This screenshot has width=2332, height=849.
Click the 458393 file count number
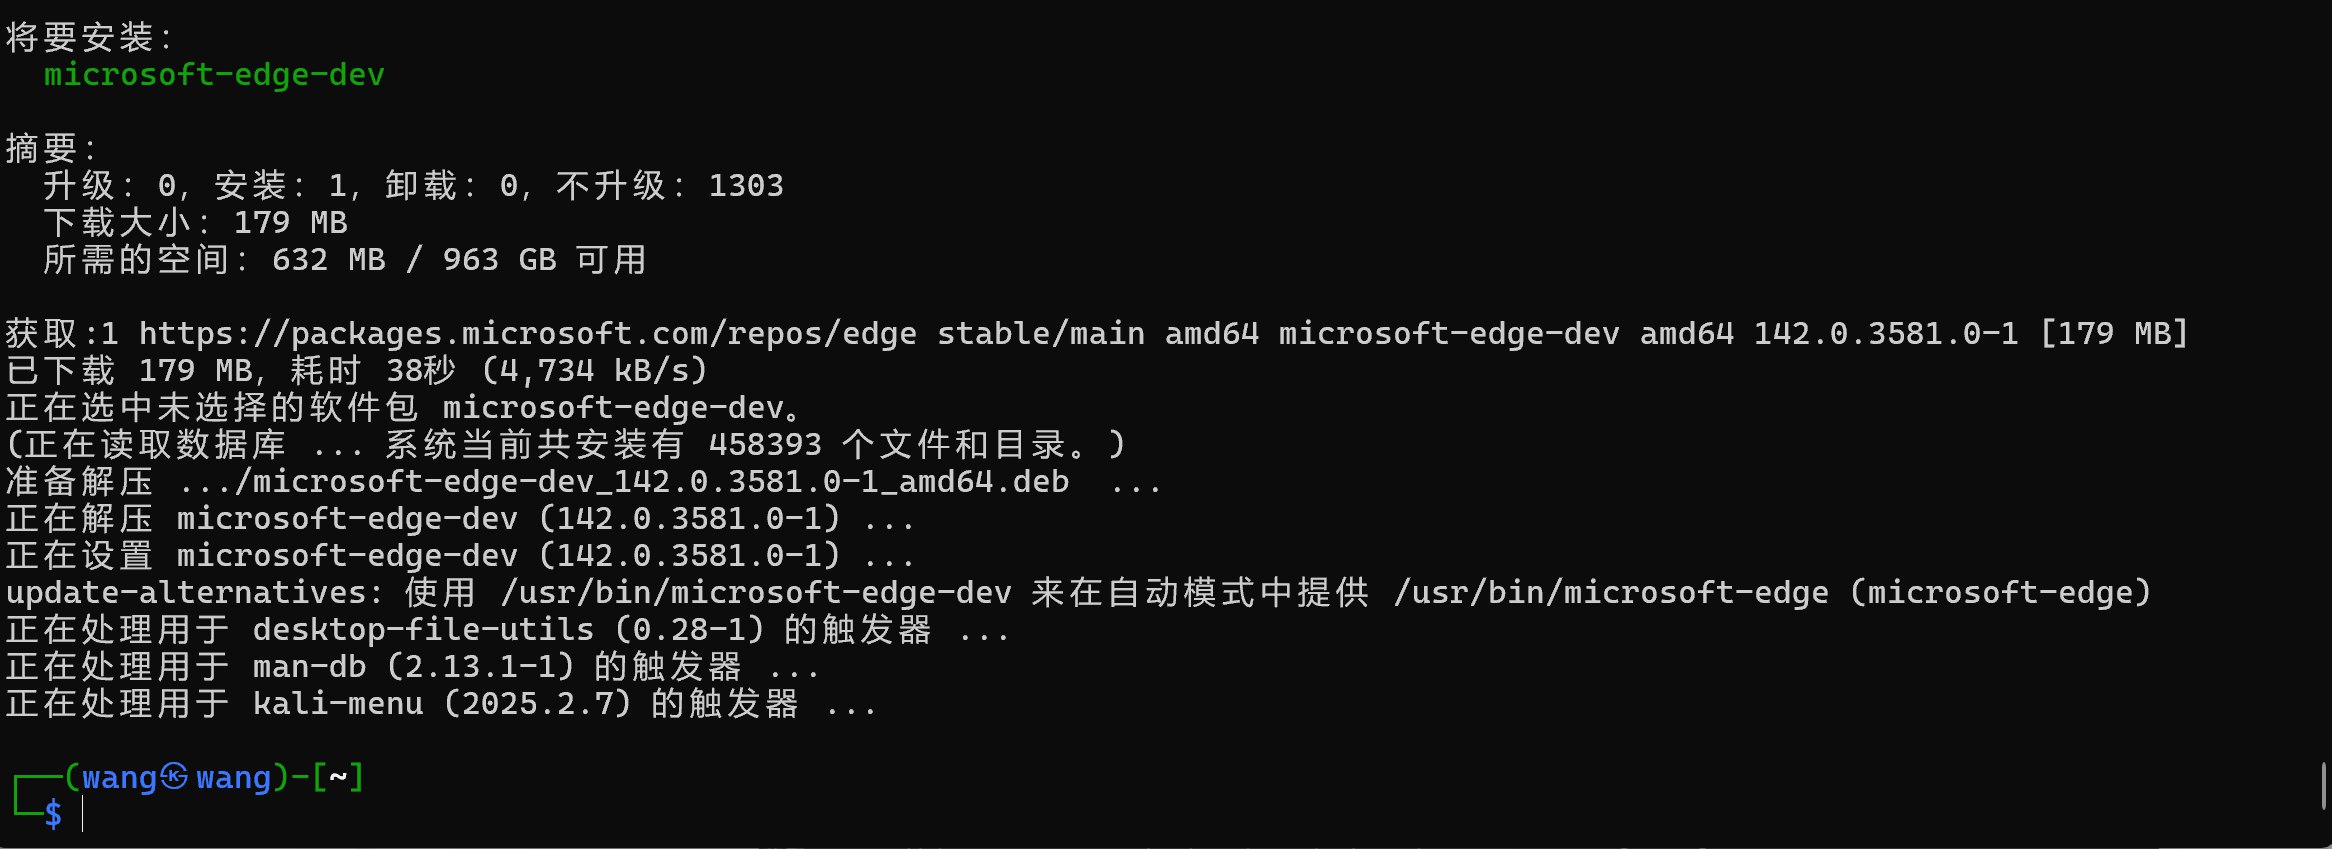coord(765,444)
